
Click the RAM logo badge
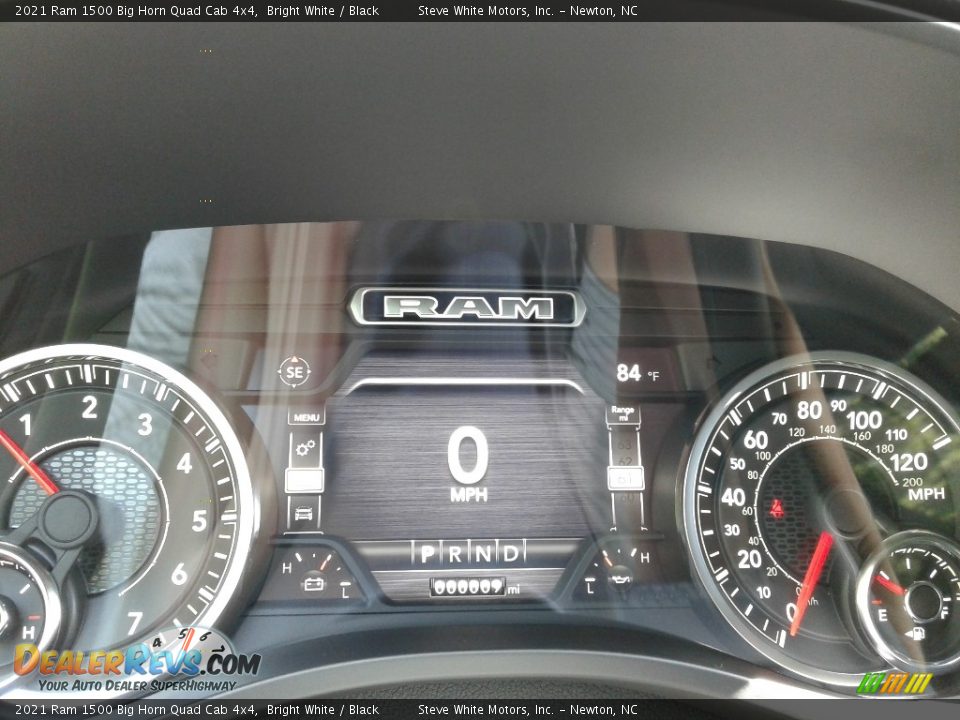pyautogui.click(x=467, y=307)
